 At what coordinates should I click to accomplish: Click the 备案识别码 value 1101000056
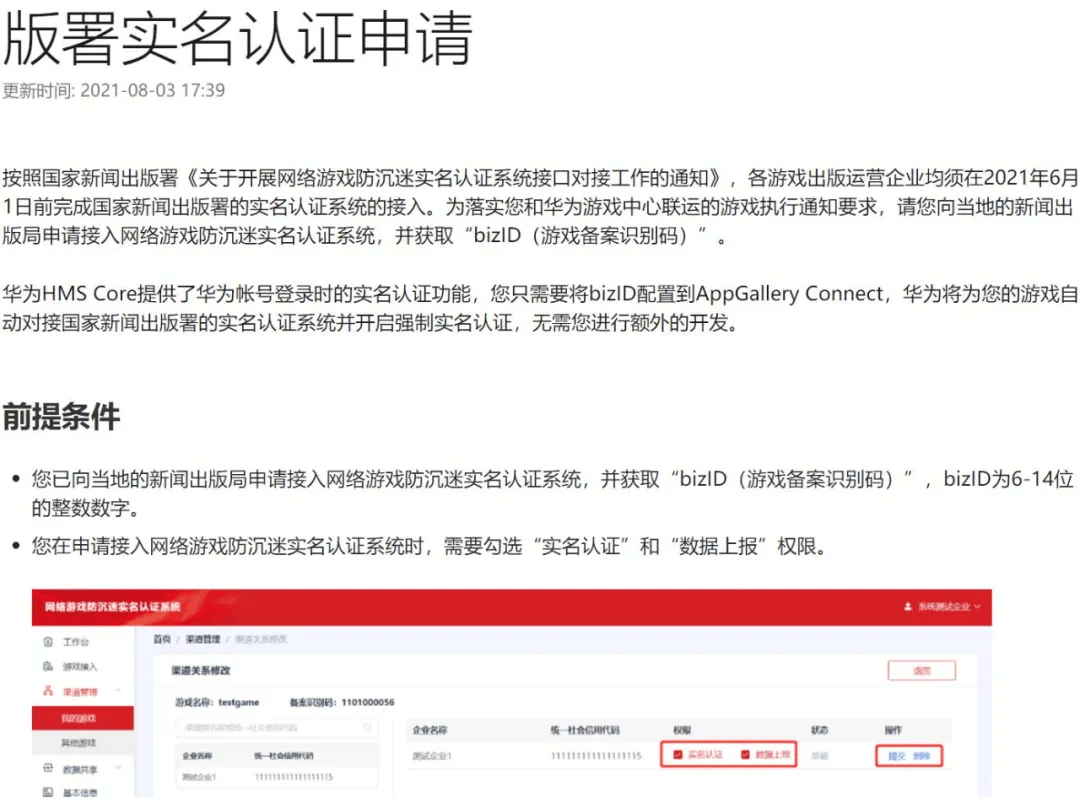(368, 702)
